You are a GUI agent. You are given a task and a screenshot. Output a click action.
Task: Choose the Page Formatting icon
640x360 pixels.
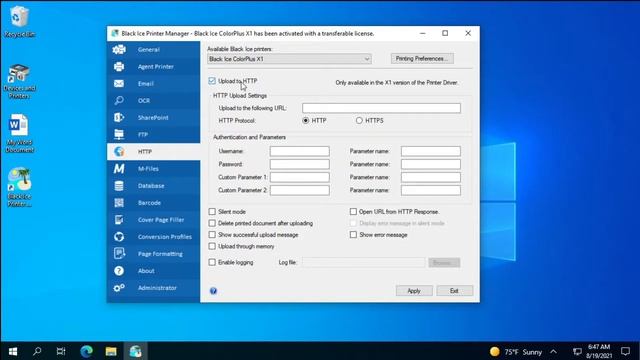click(119, 253)
